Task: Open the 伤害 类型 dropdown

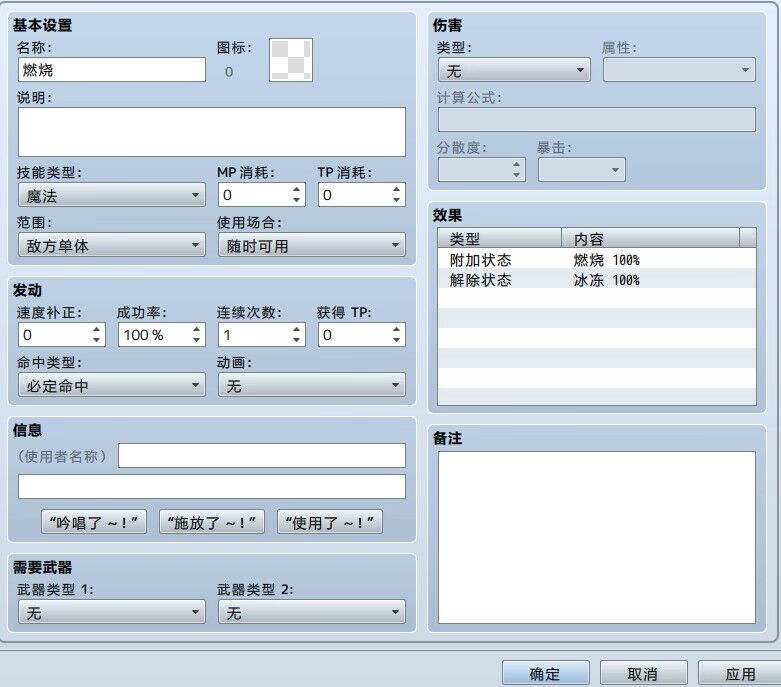Action: pyautogui.click(x=514, y=70)
